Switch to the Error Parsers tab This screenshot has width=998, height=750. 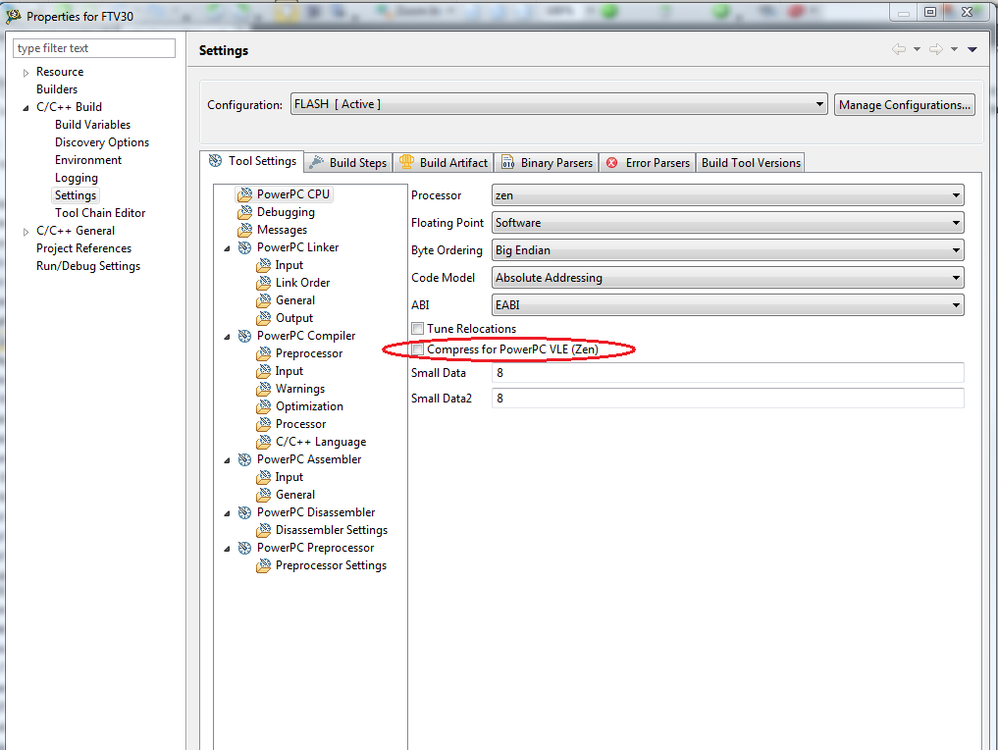click(647, 163)
